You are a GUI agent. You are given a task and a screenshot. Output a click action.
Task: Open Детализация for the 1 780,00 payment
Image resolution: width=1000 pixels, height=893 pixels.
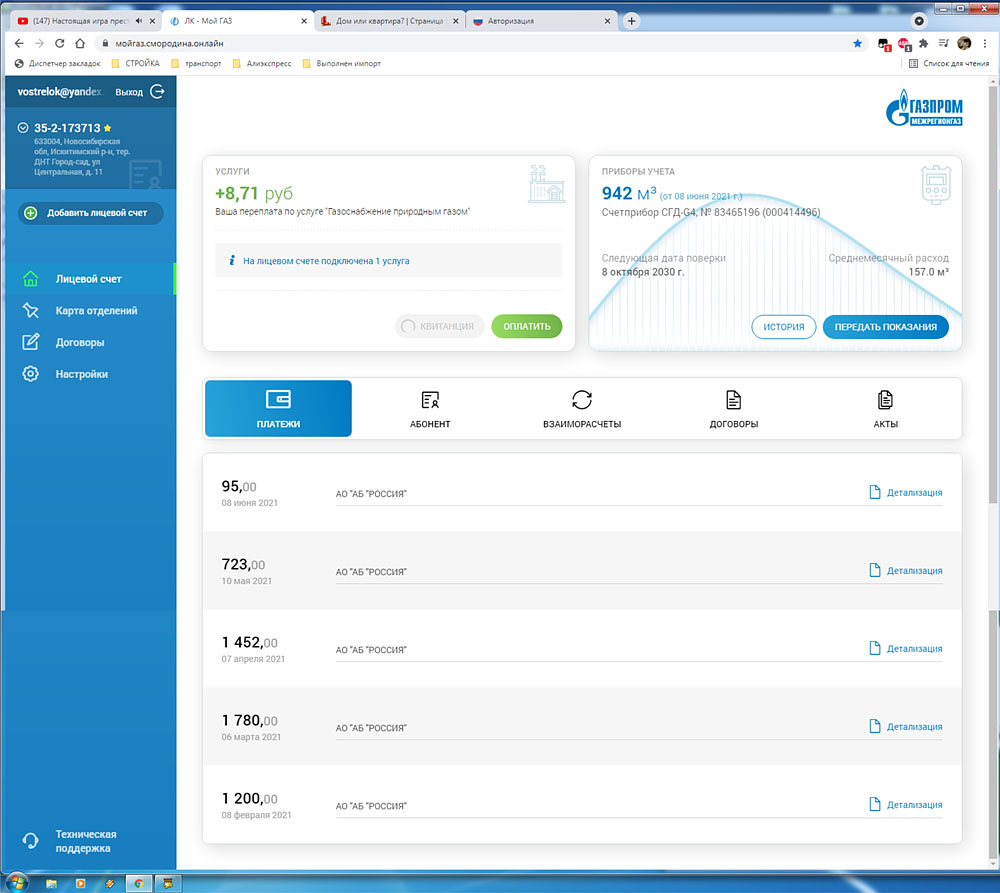[905, 727]
